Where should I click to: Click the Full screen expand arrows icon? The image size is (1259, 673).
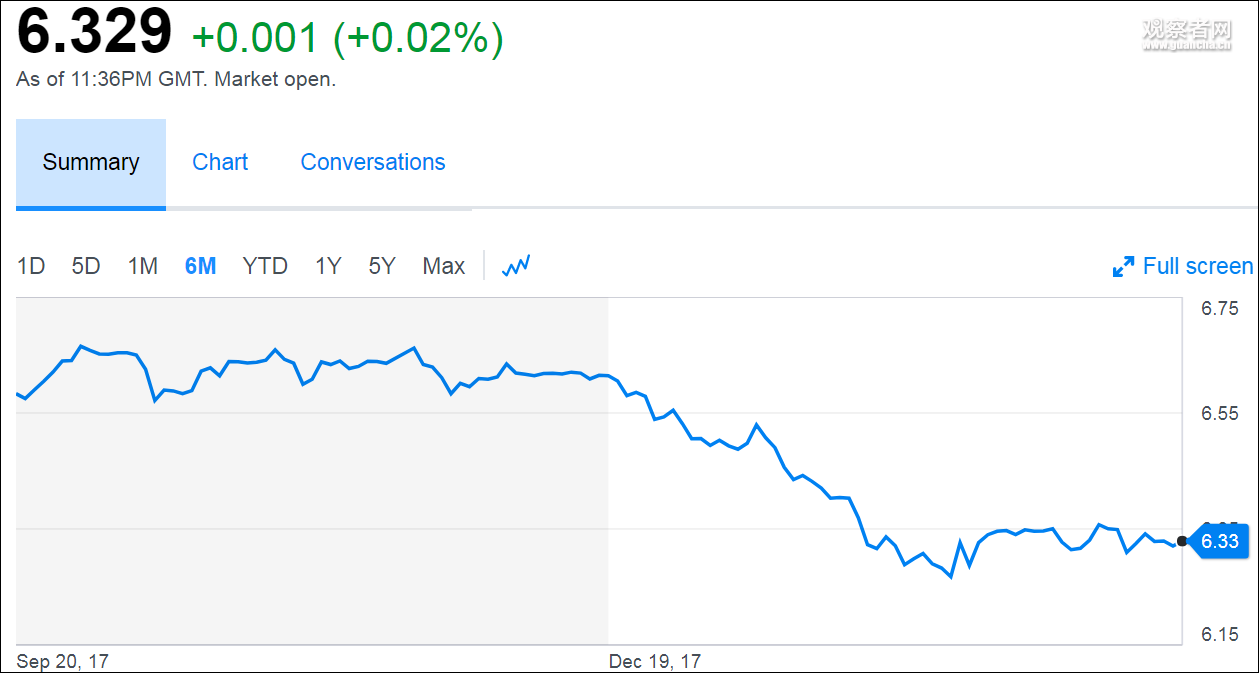pos(1124,267)
